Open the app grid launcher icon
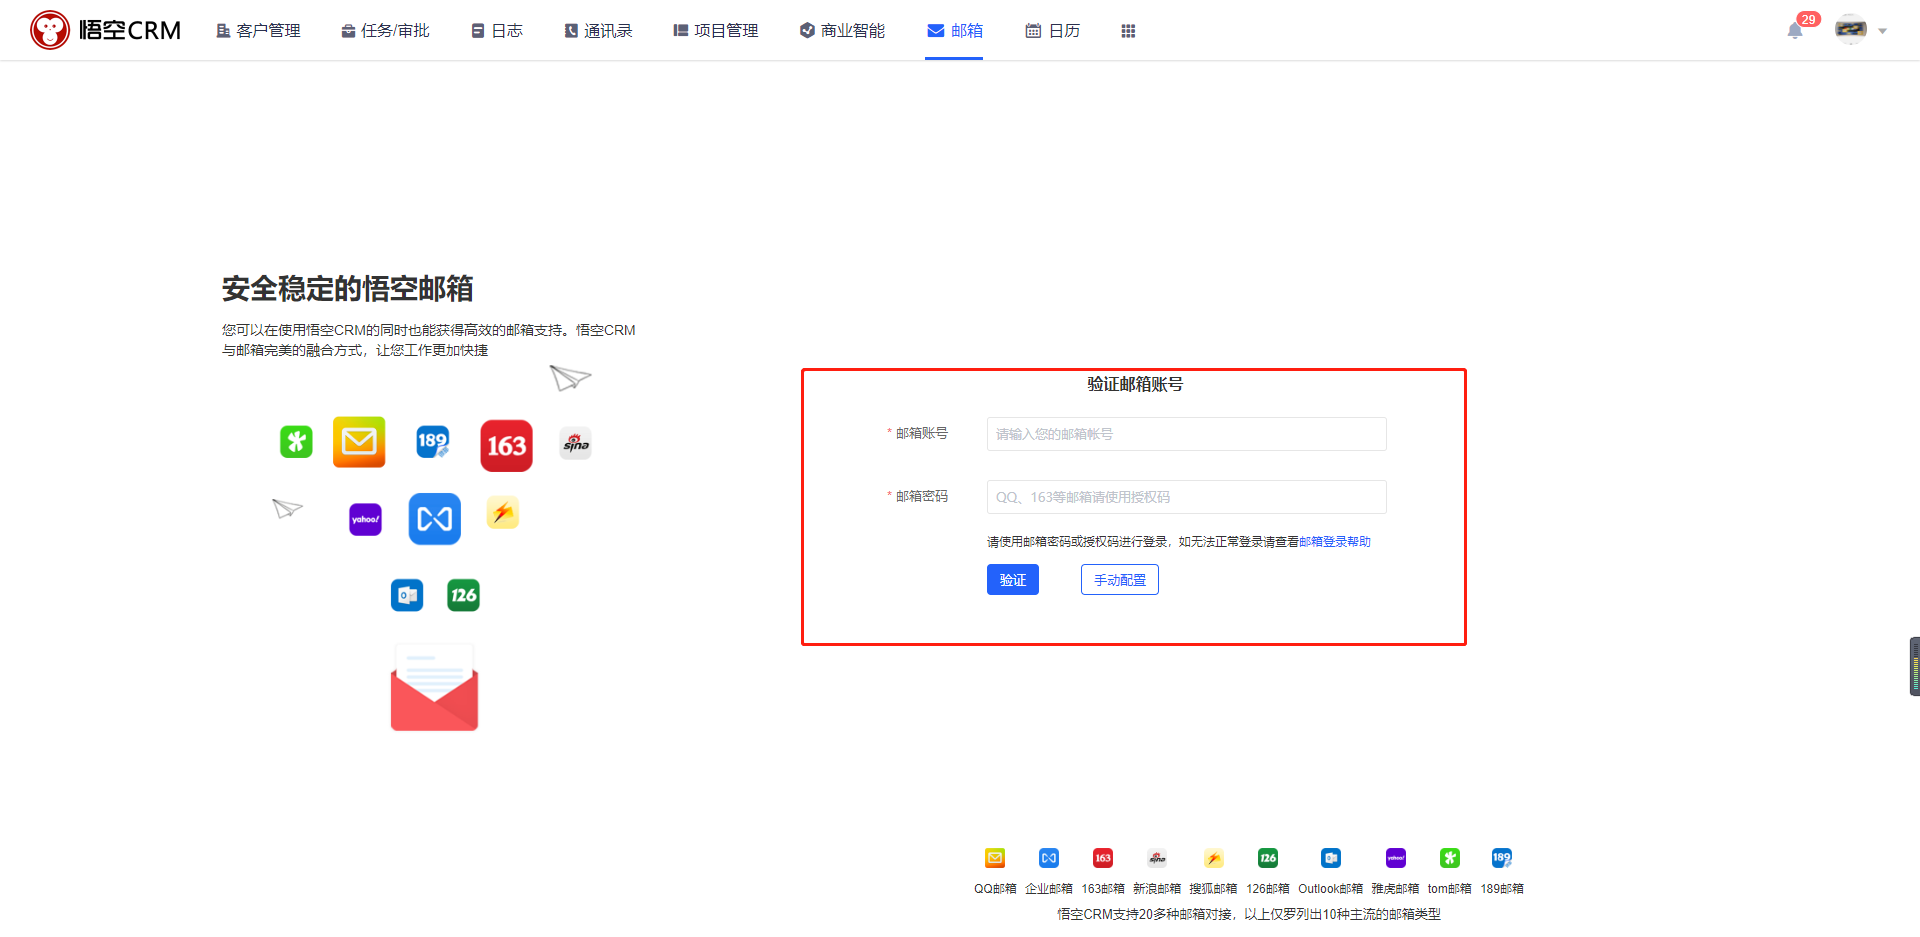The image size is (1920, 937). pyautogui.click(x=1128, y=31)
